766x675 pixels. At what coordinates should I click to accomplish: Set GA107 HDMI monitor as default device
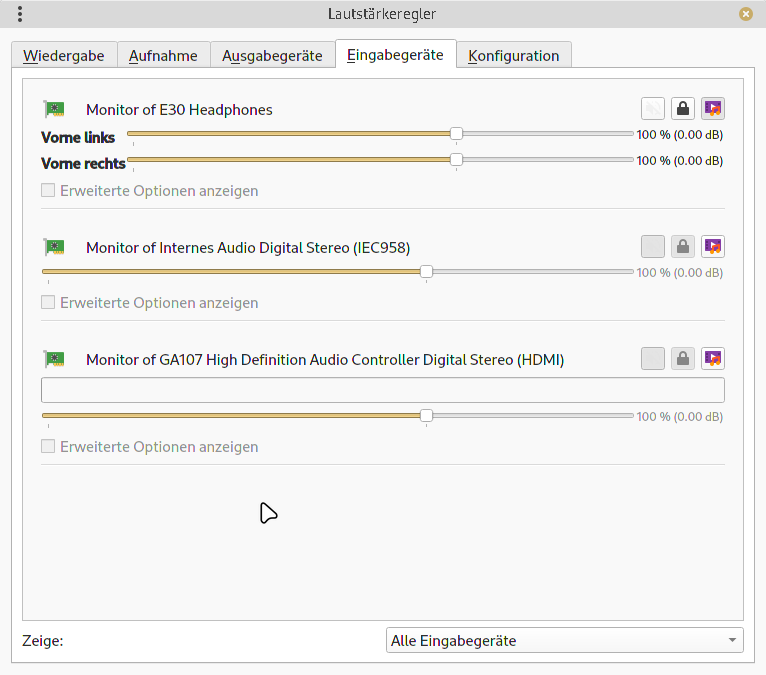coord(712,358)
